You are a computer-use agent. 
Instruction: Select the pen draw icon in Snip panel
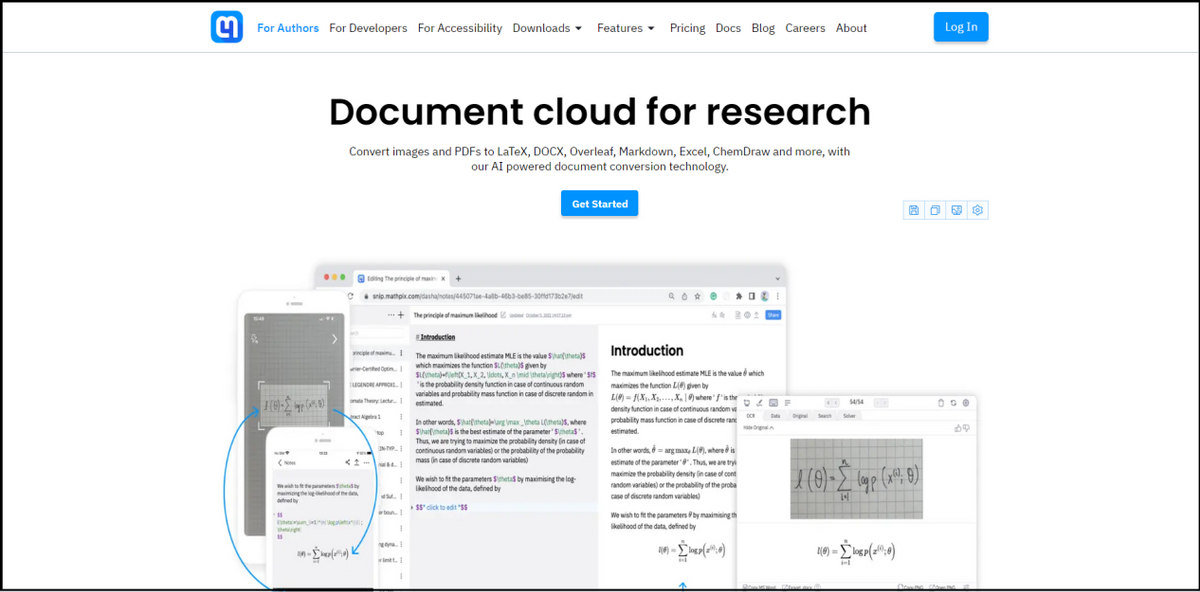(x=759, y=403)
